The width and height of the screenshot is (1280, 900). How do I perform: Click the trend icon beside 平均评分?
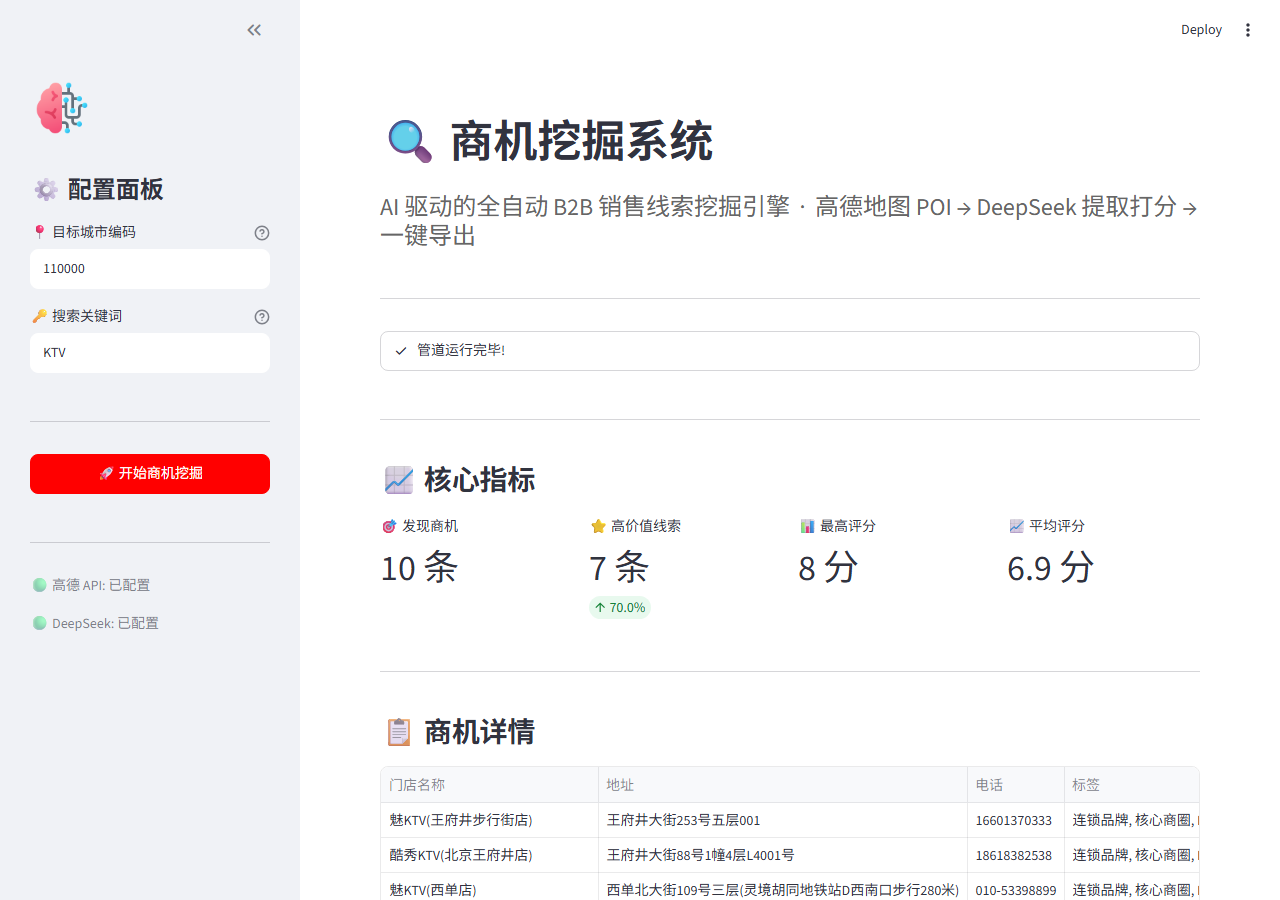1016,526
